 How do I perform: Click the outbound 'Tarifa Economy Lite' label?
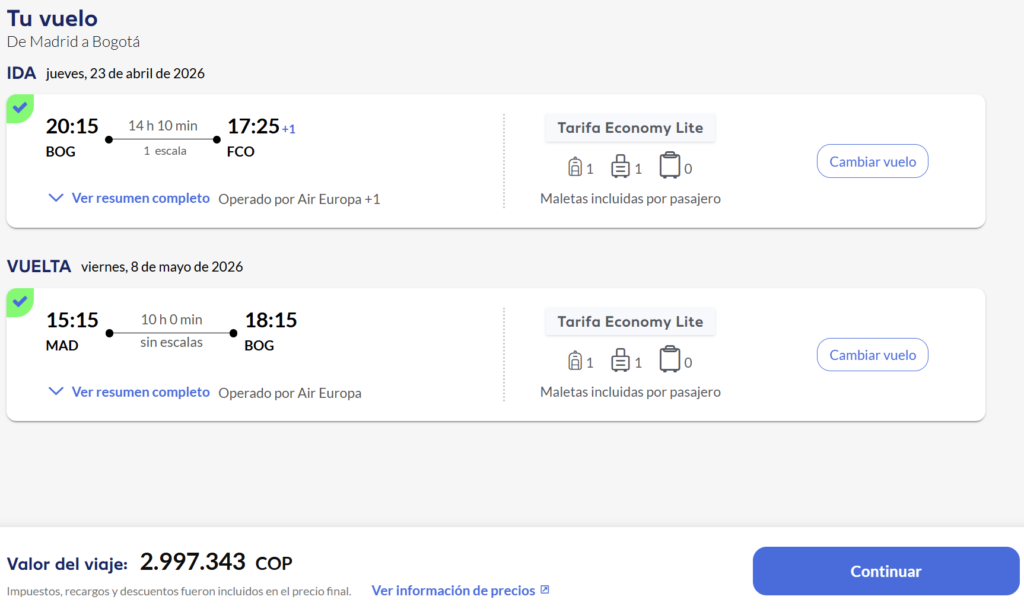pyautogui.click(x=630, y=128)
